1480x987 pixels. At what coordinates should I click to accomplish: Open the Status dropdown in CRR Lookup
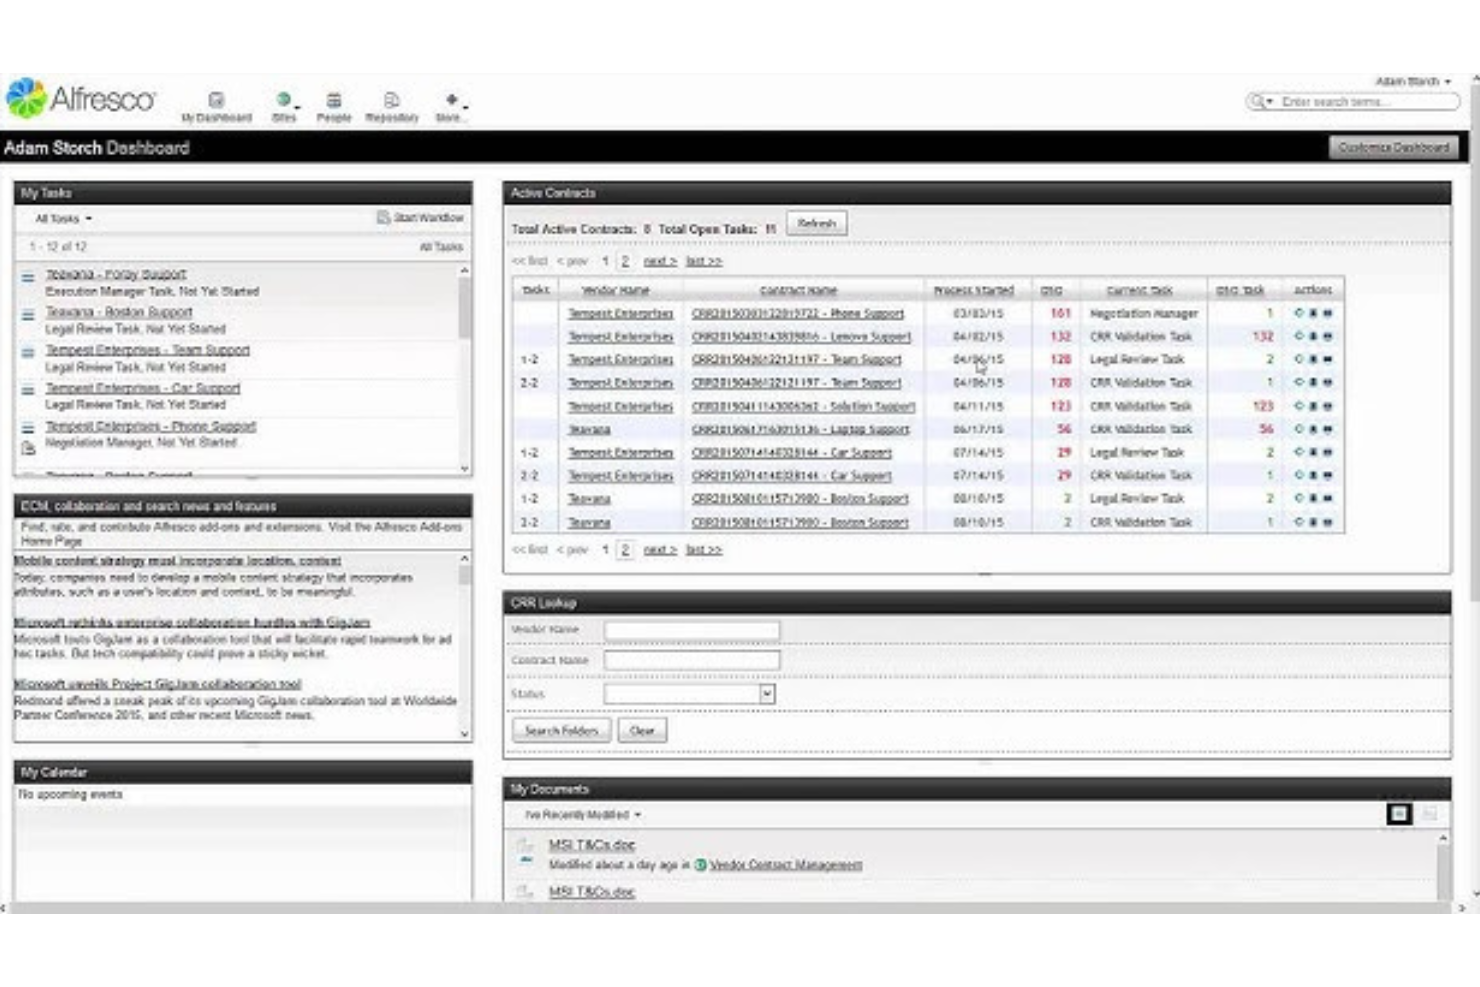pos(767,694)
